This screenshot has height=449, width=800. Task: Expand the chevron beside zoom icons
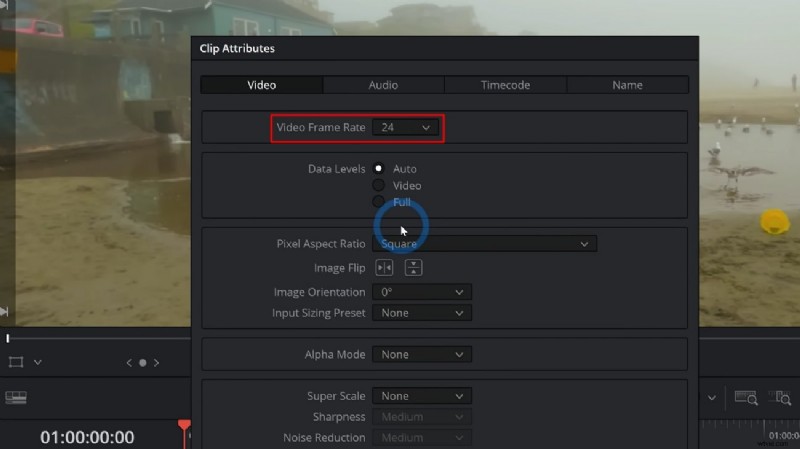(x=712, y=397)
